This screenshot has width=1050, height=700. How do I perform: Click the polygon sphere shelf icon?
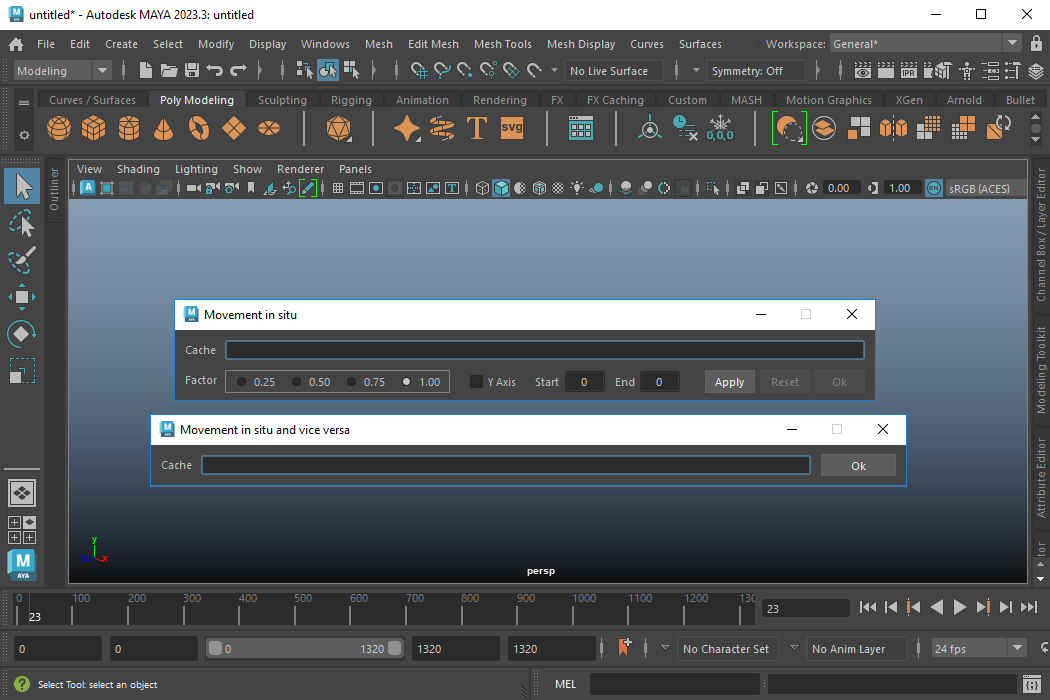(59, 128)
